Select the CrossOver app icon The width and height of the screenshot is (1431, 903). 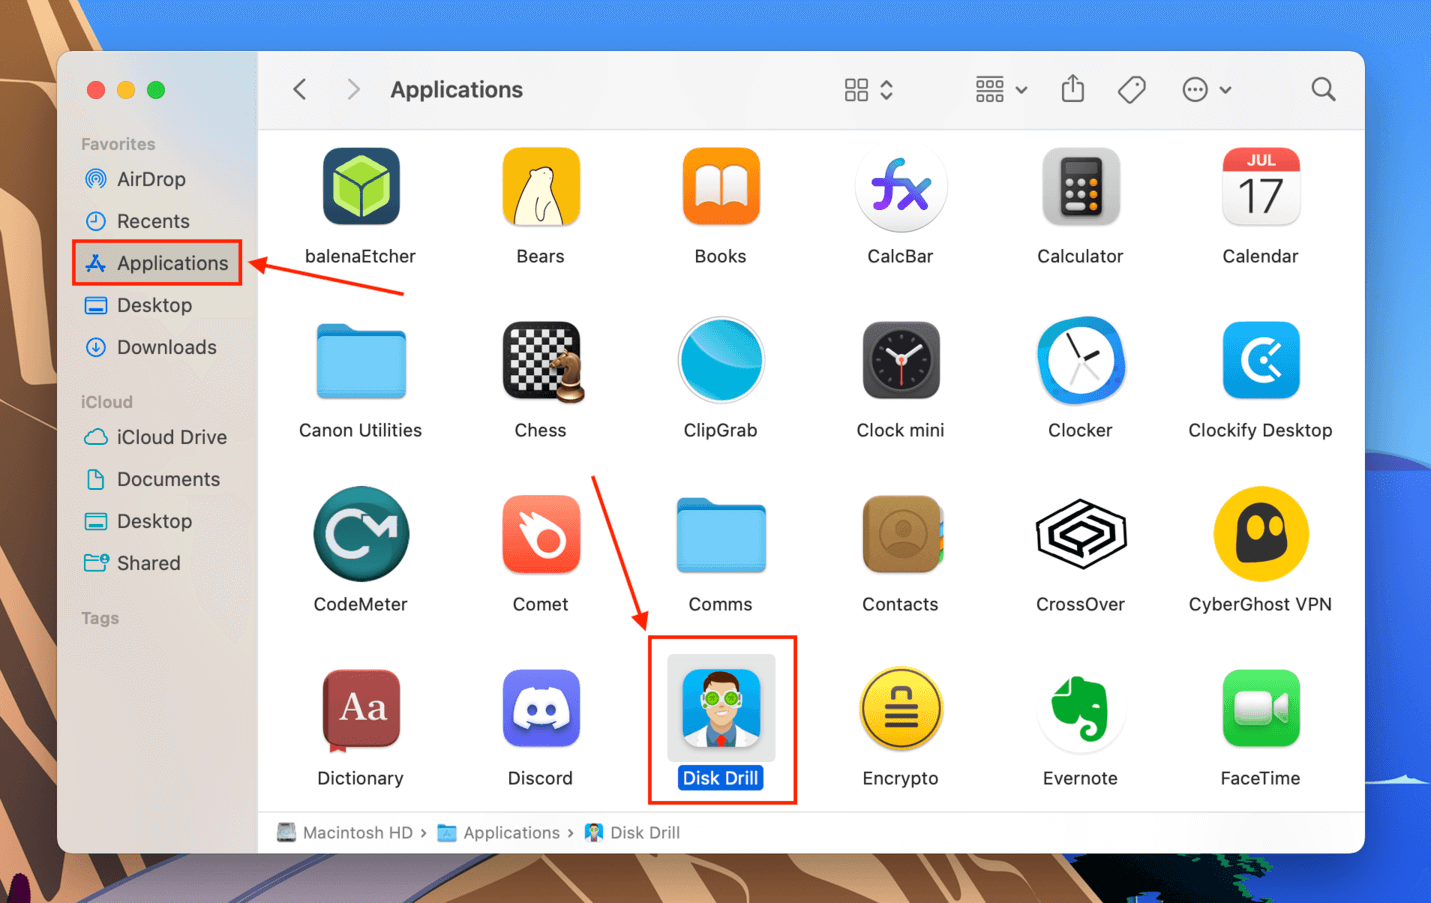(1081, 534)
